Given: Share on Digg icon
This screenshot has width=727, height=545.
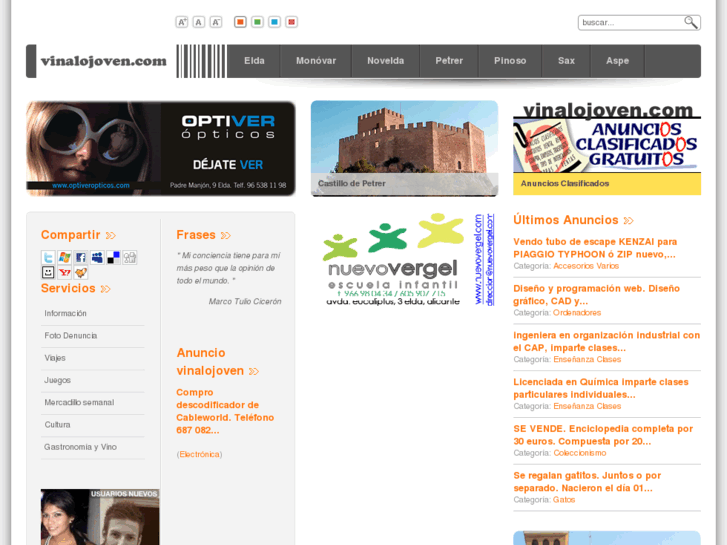Looking at the screenshot, I should 130,257.
